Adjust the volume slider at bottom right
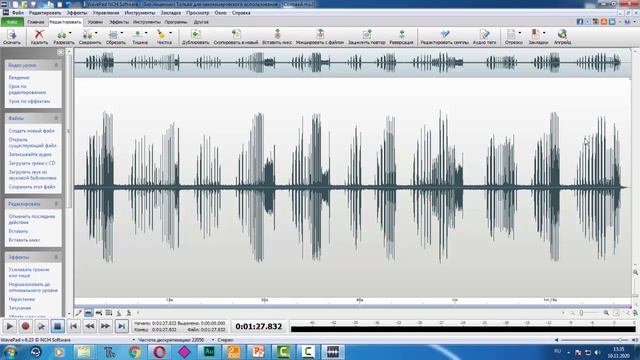The image size is (640, 360). click(594, 340)
